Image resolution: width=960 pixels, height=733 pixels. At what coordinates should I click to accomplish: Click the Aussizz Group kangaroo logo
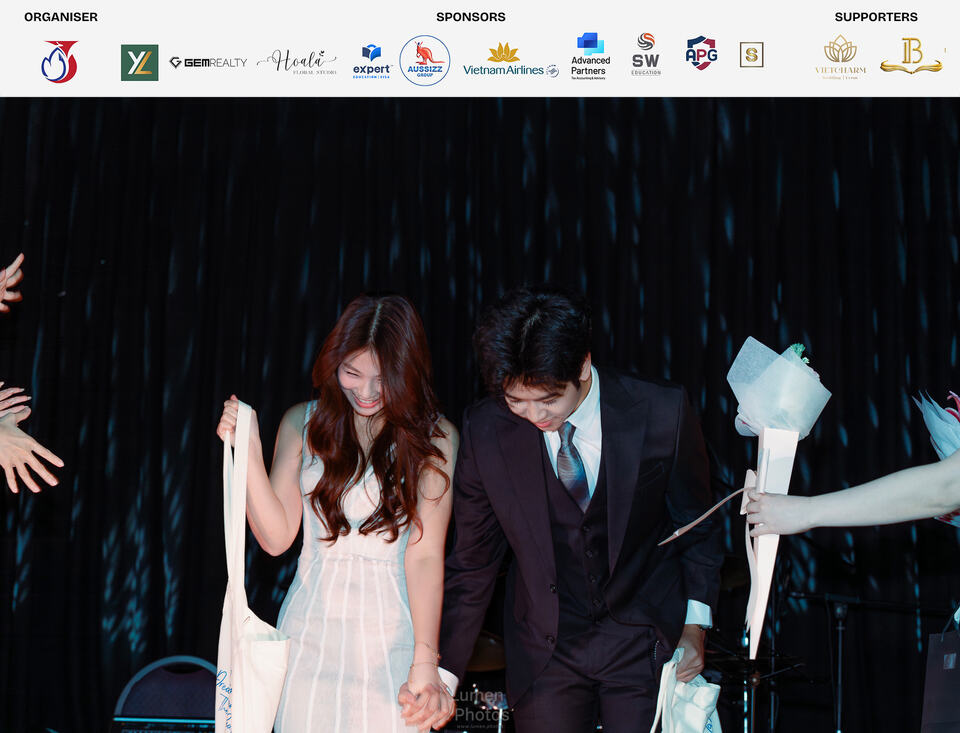point(425,60)
